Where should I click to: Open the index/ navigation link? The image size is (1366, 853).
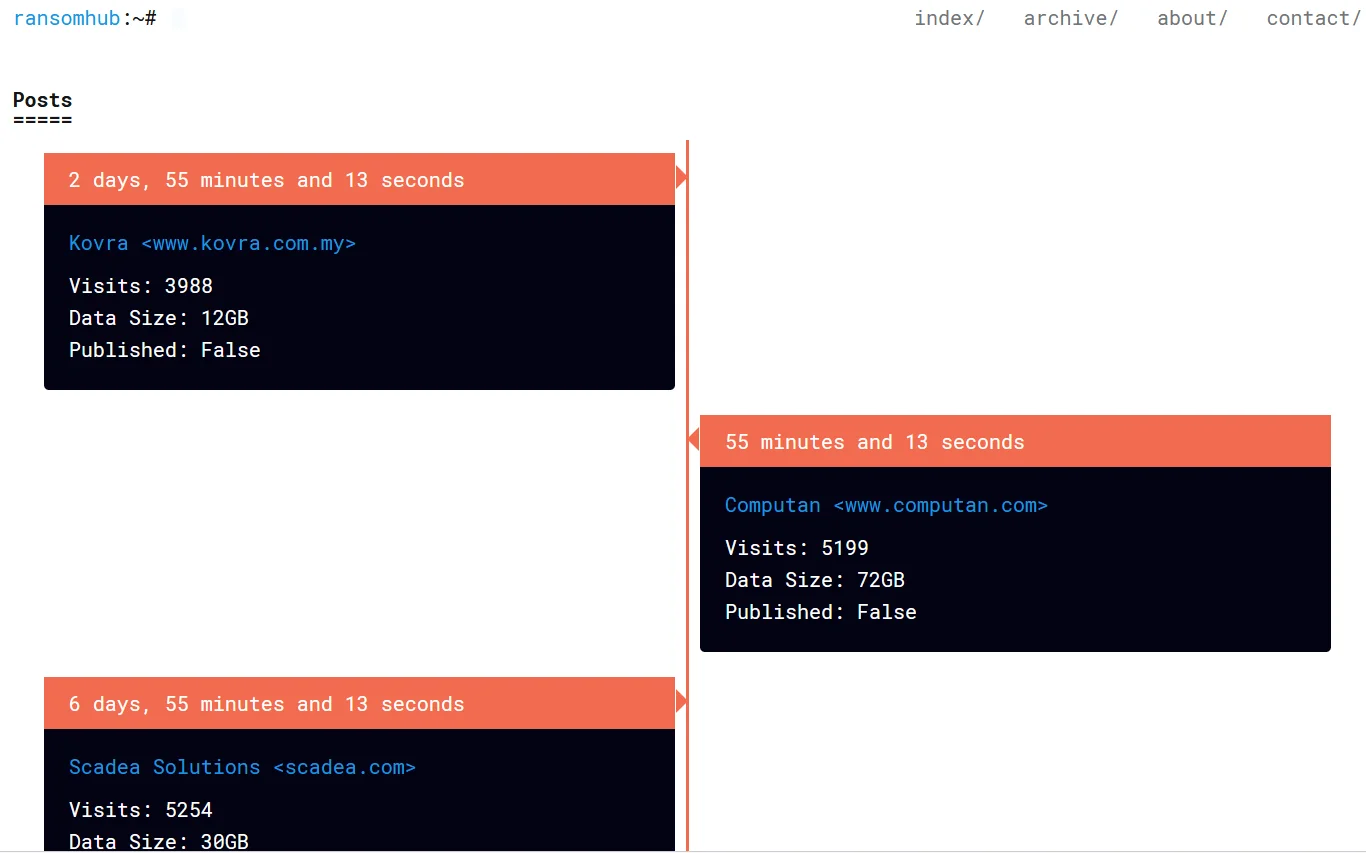[949, 18]
